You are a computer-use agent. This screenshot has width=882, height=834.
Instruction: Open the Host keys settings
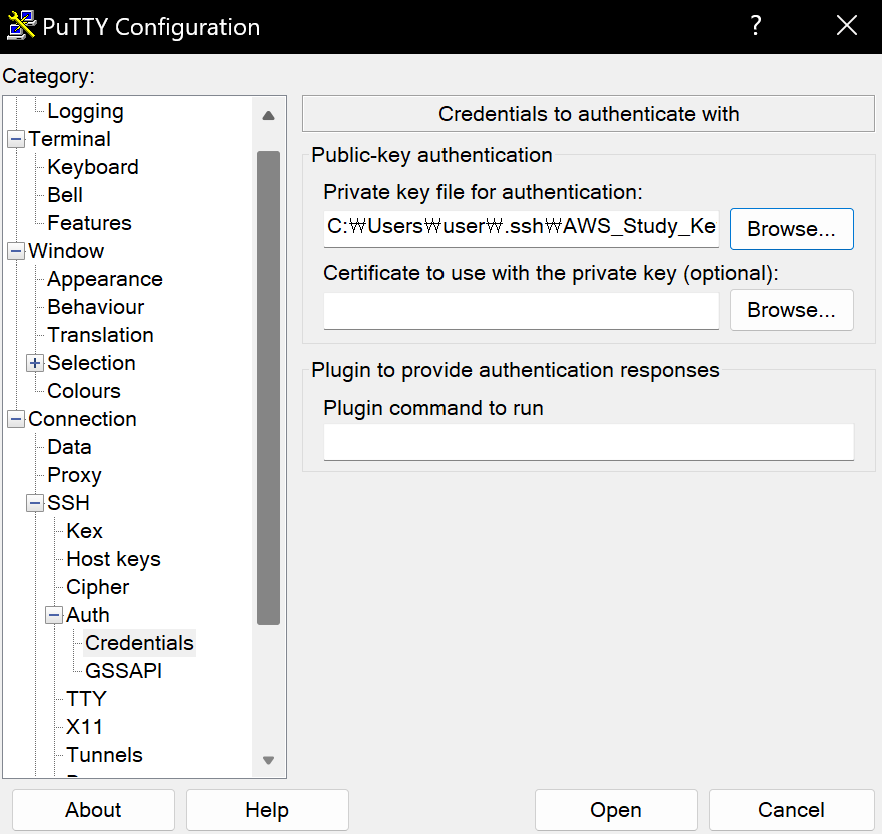[x=113, y=559]
